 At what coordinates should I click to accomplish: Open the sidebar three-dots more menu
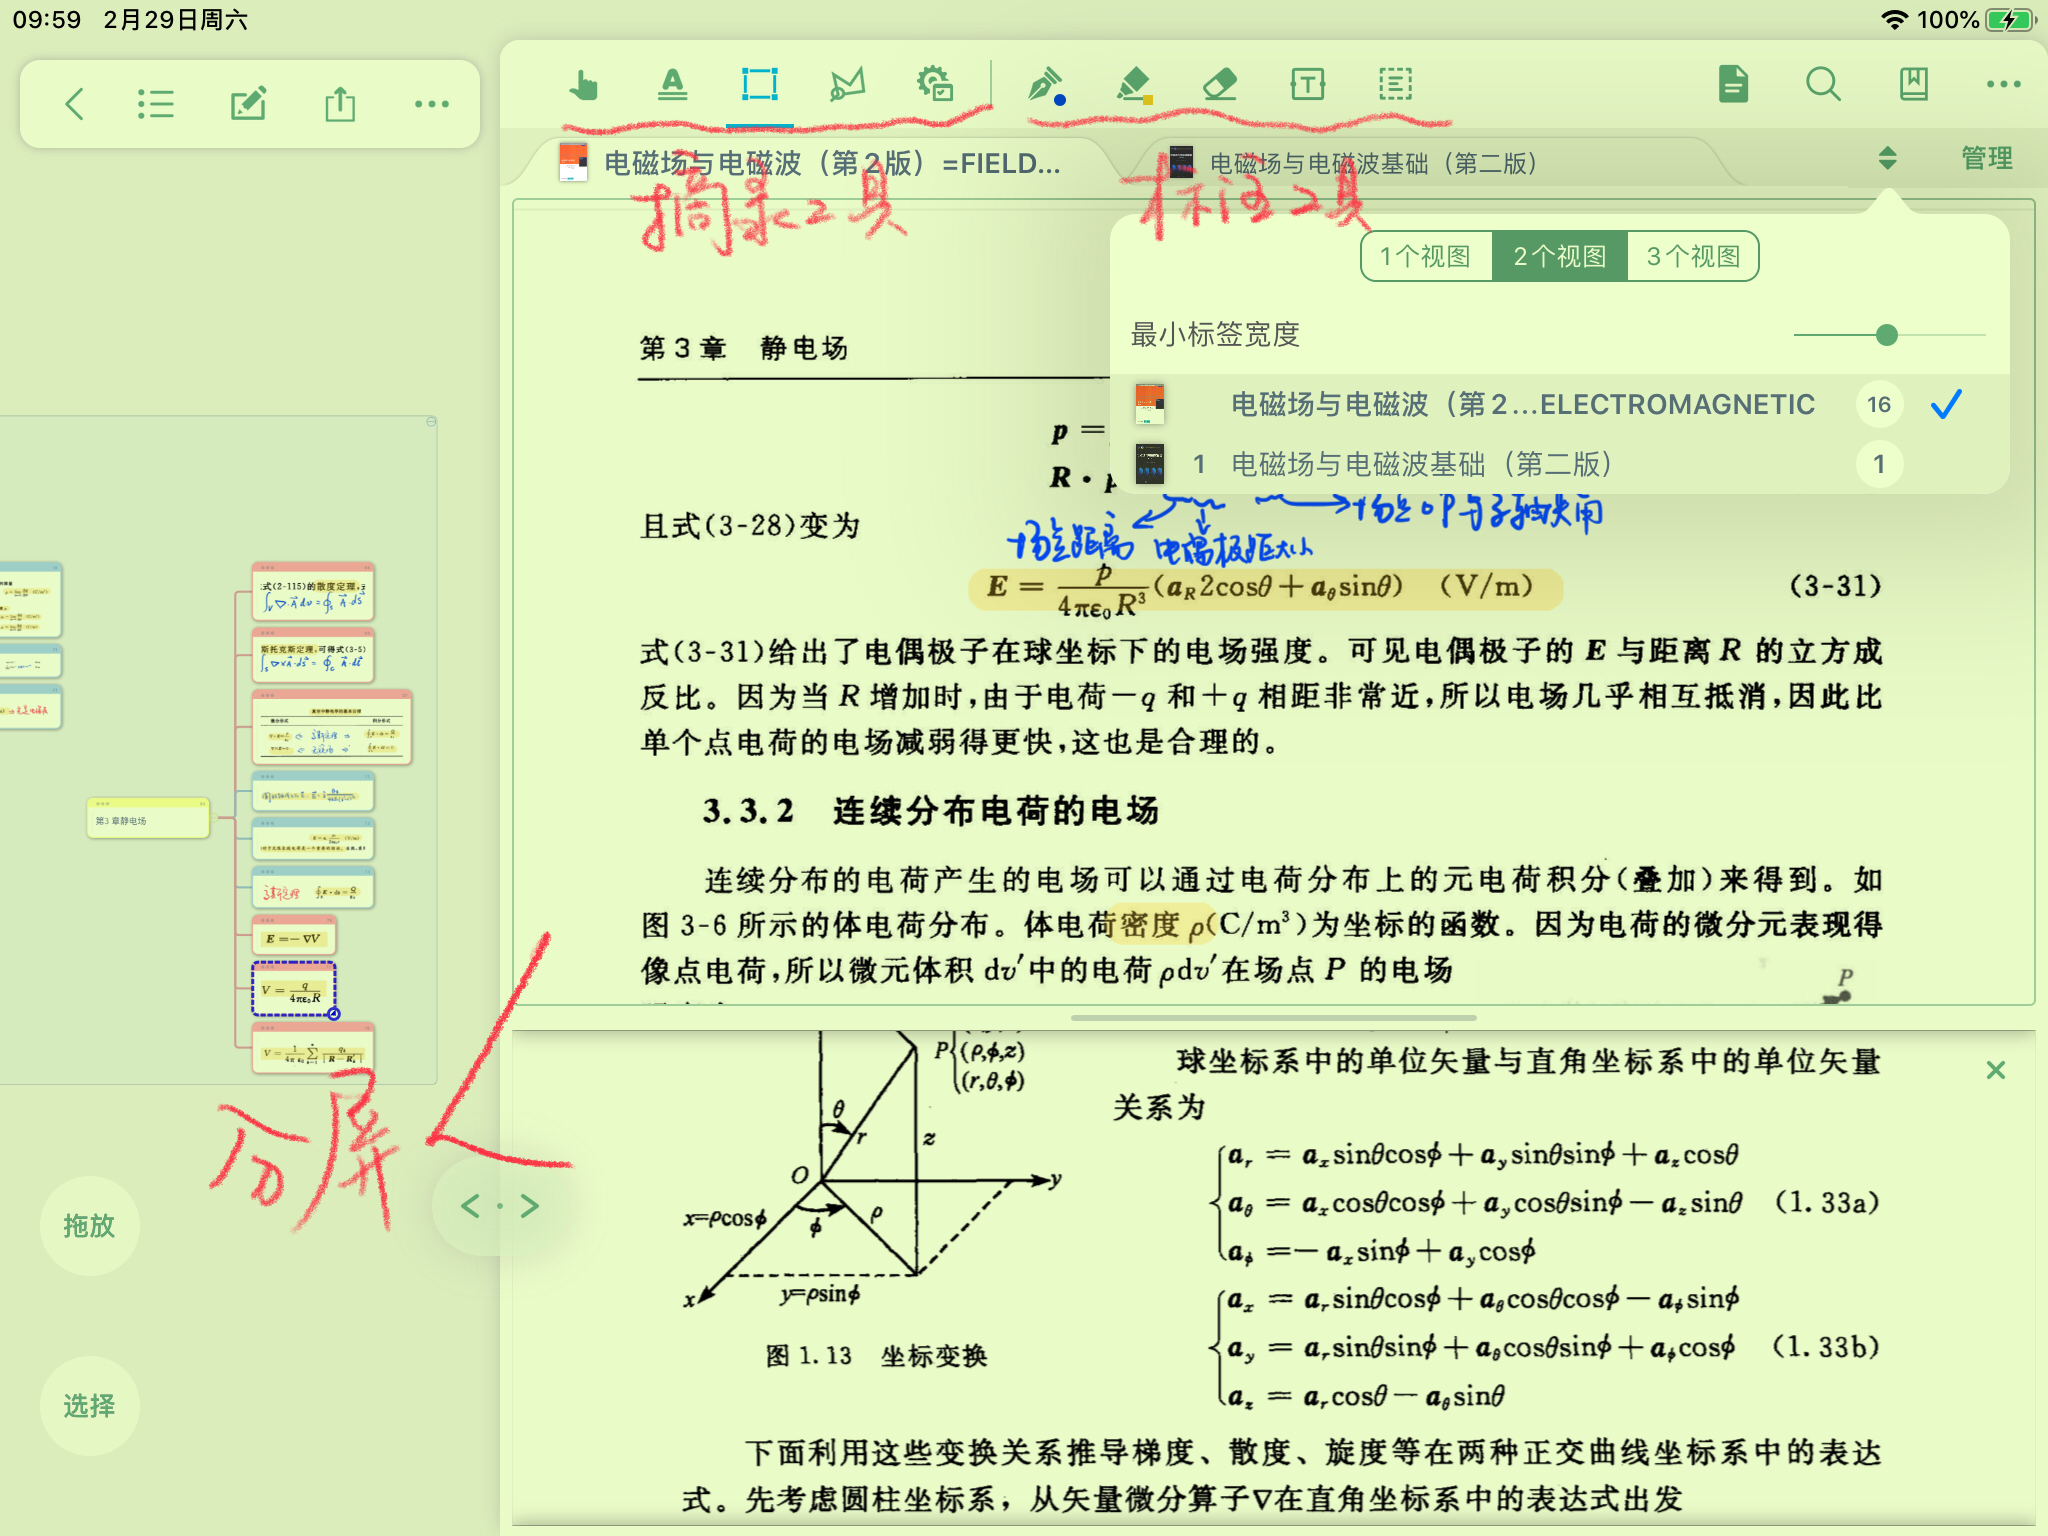point(431,104)
